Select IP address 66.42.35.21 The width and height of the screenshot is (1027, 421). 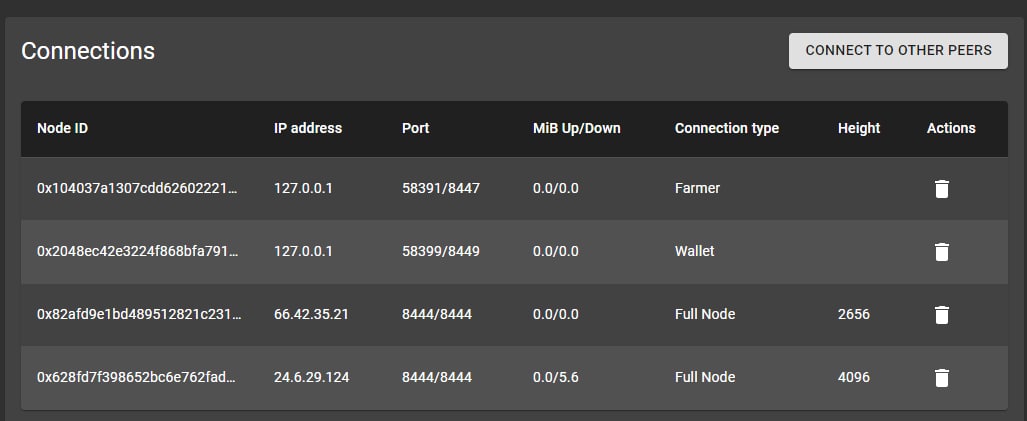pos(311,314)
